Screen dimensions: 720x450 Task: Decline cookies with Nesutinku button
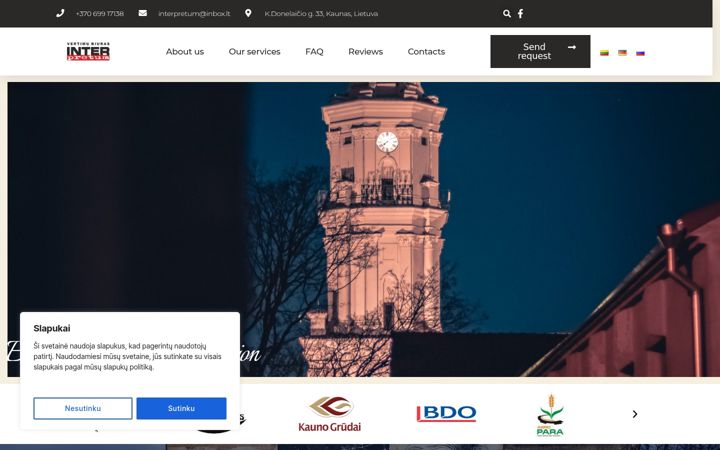click(83, 408)
